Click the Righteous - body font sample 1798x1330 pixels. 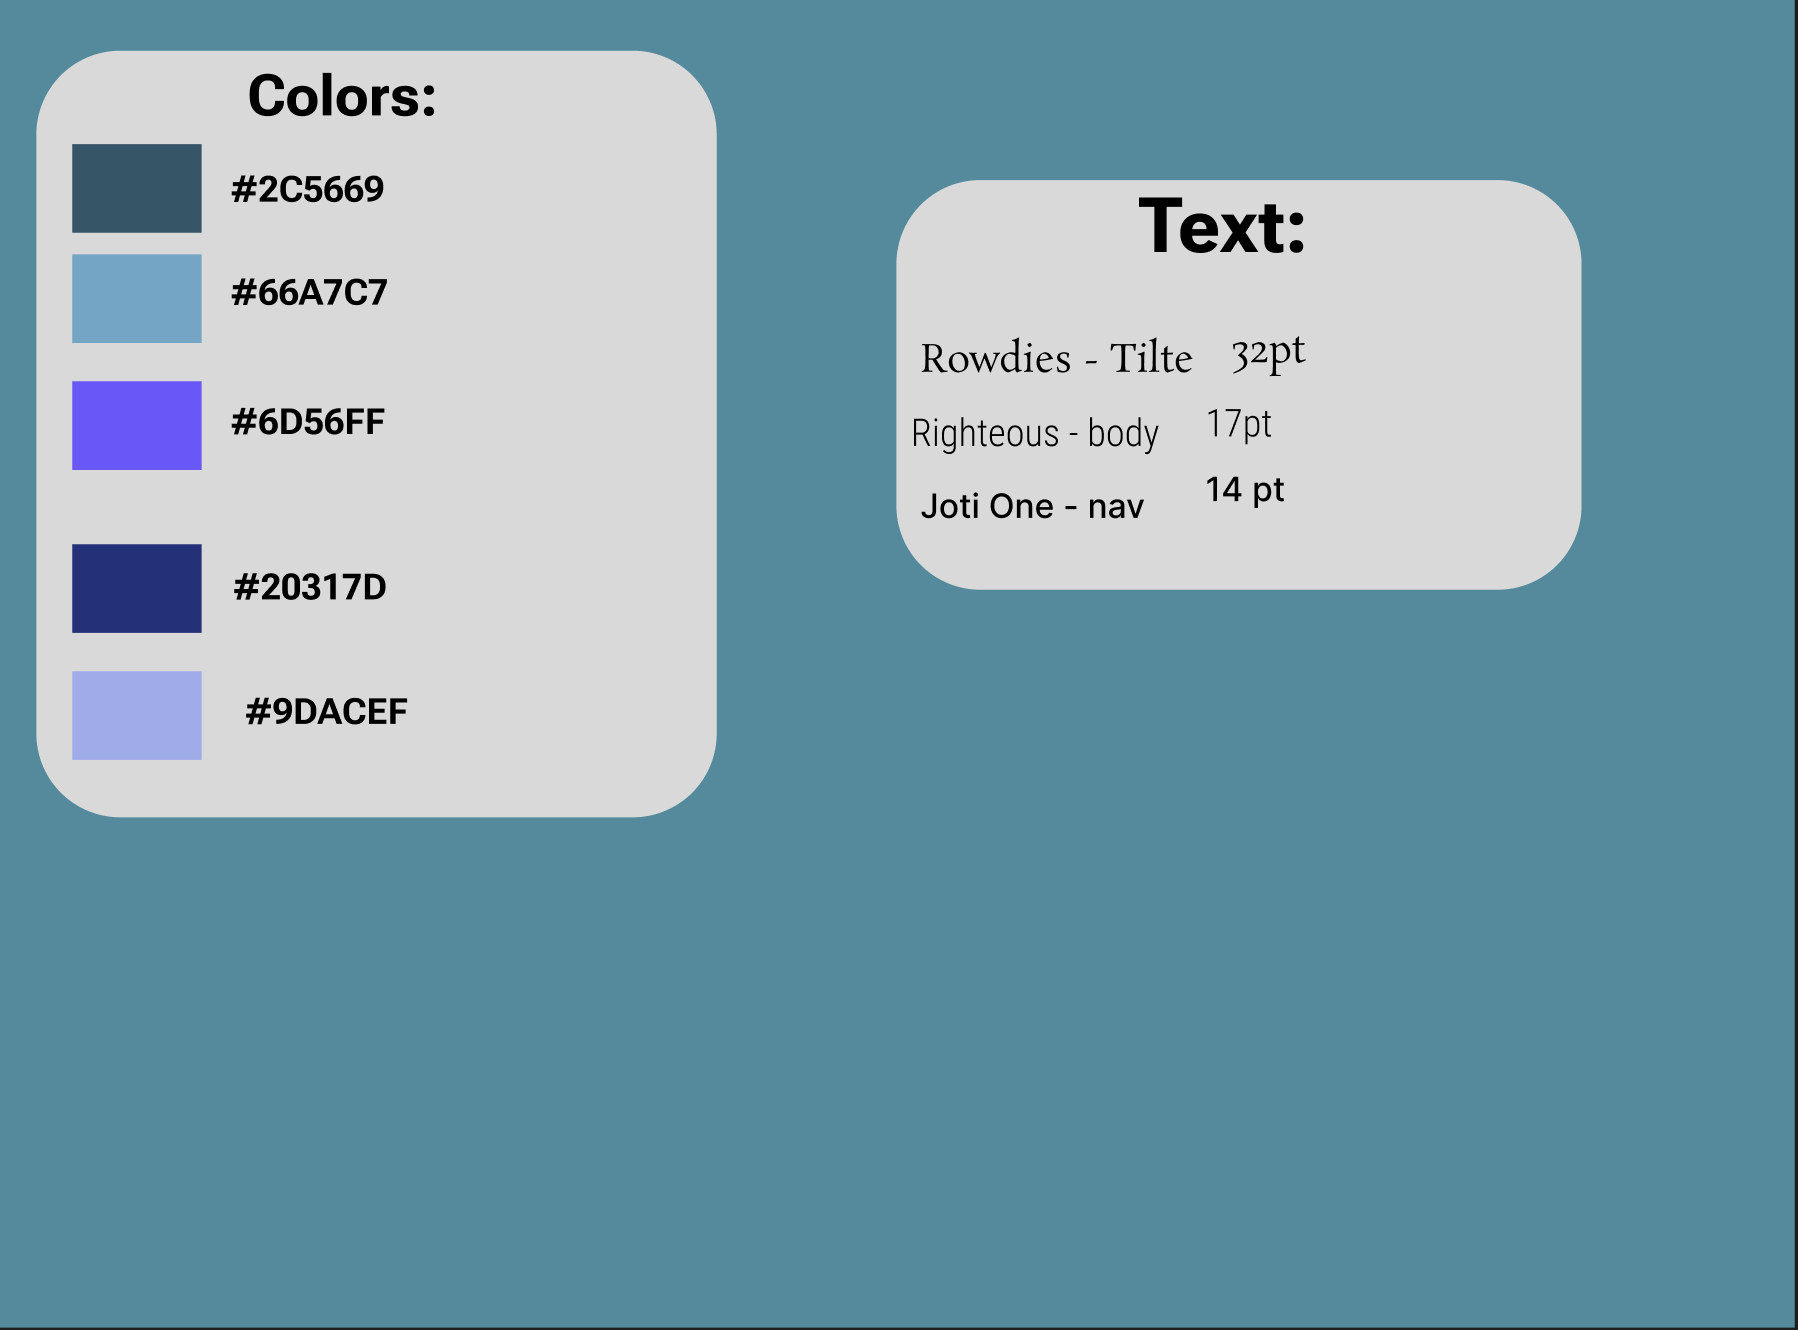click(x=1035, y=432)
